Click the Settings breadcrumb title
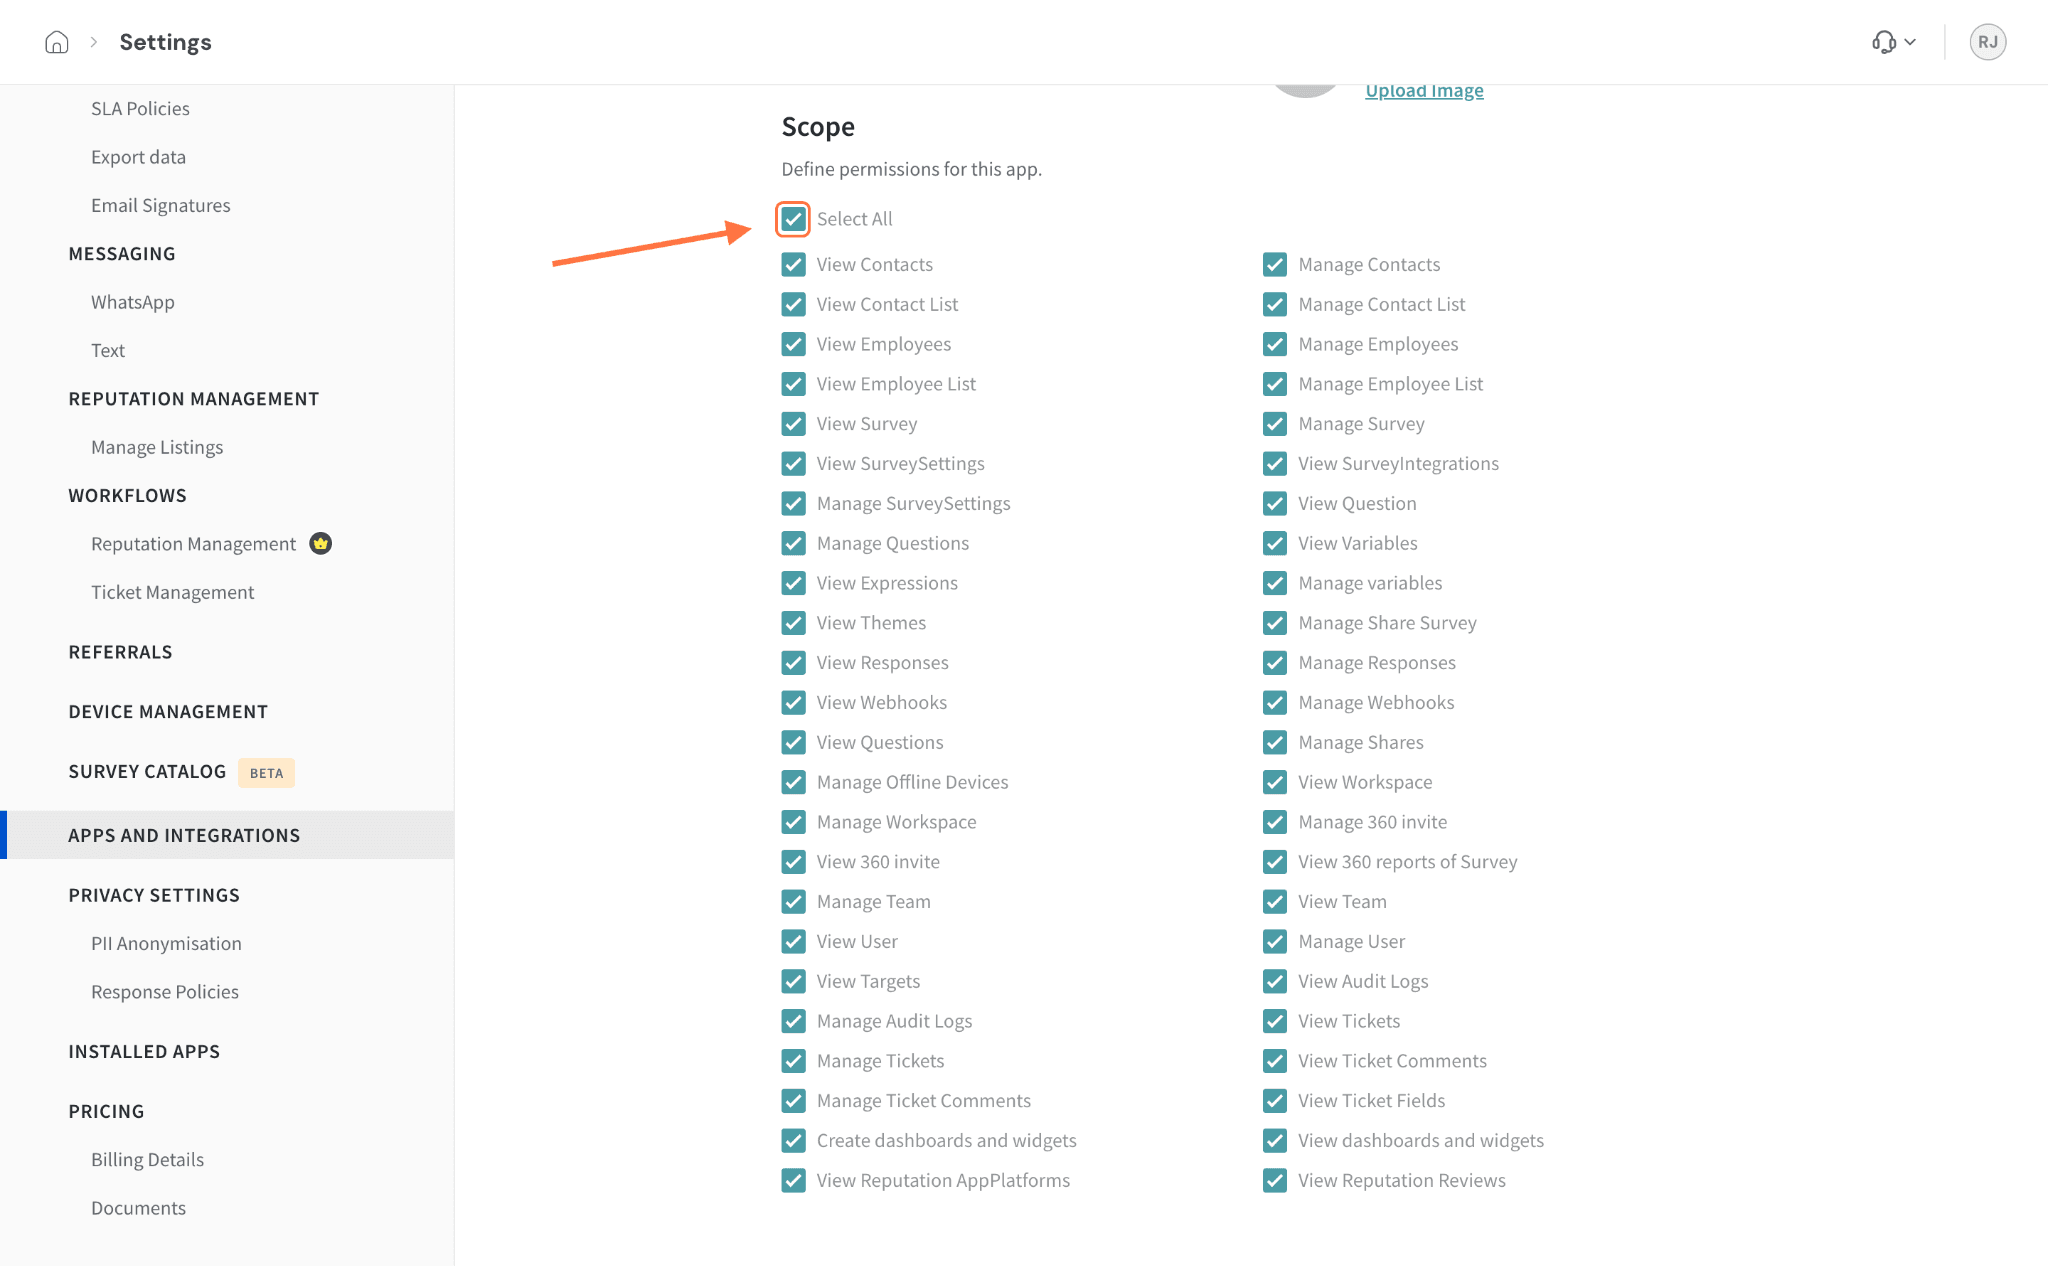 point(165,42)
